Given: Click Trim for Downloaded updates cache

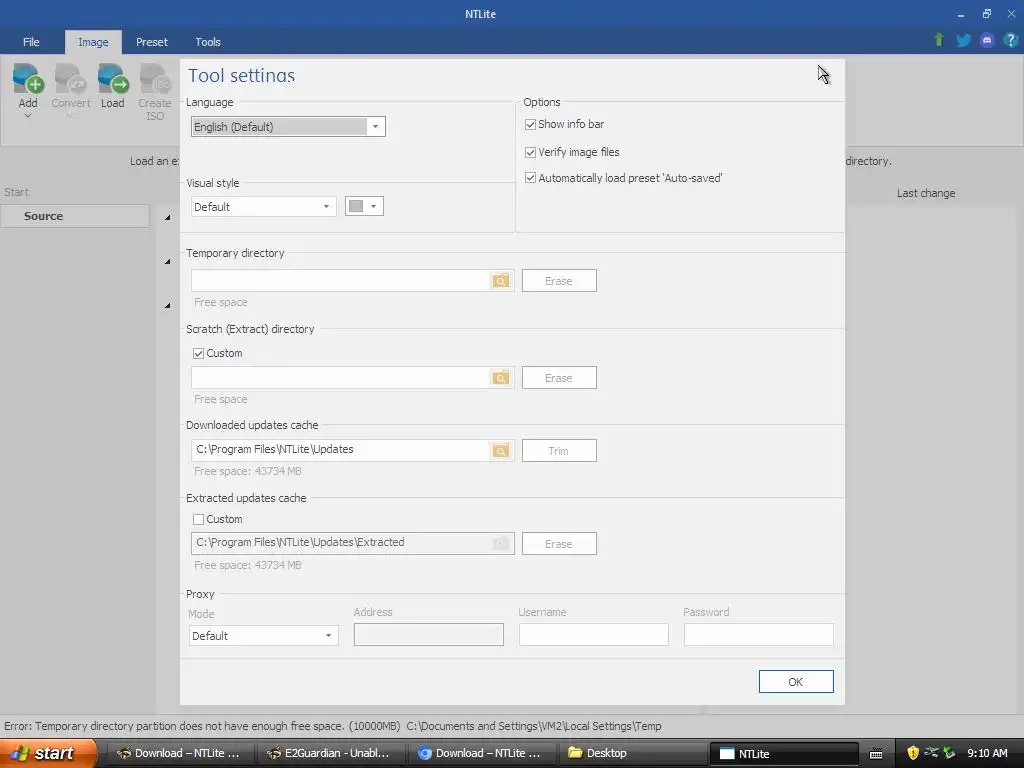Looking at the screenshot, I should tap(559, 451).
